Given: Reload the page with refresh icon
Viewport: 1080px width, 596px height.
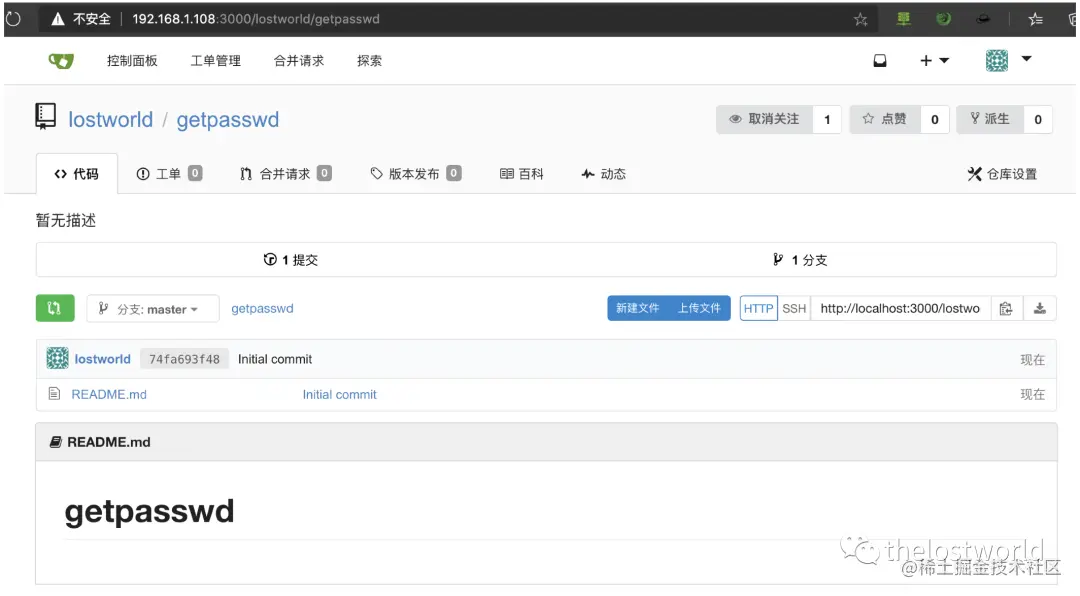Looking at the screenshot, I should click(x=12, y=19).
